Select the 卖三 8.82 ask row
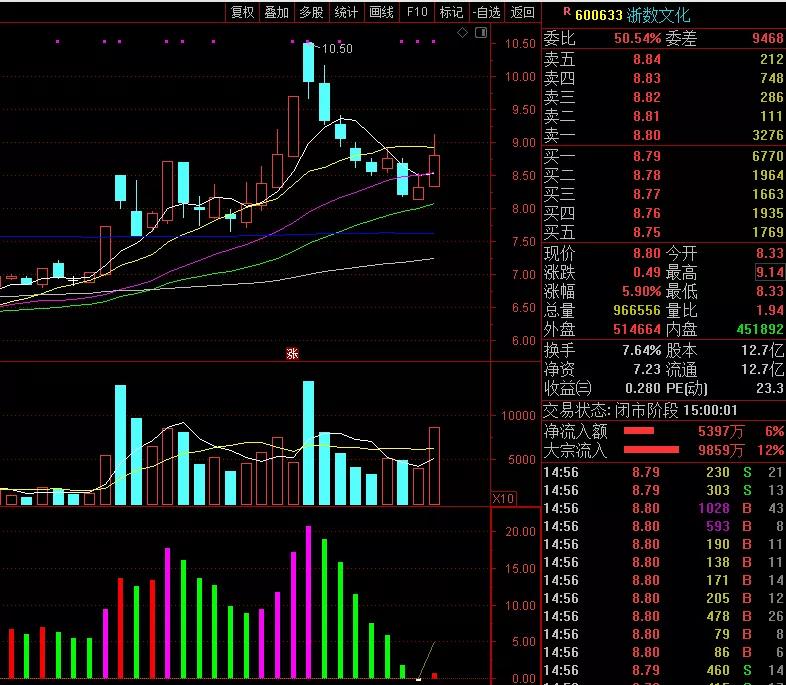This screenshot has width=786, height=685. tap(664, 97)
